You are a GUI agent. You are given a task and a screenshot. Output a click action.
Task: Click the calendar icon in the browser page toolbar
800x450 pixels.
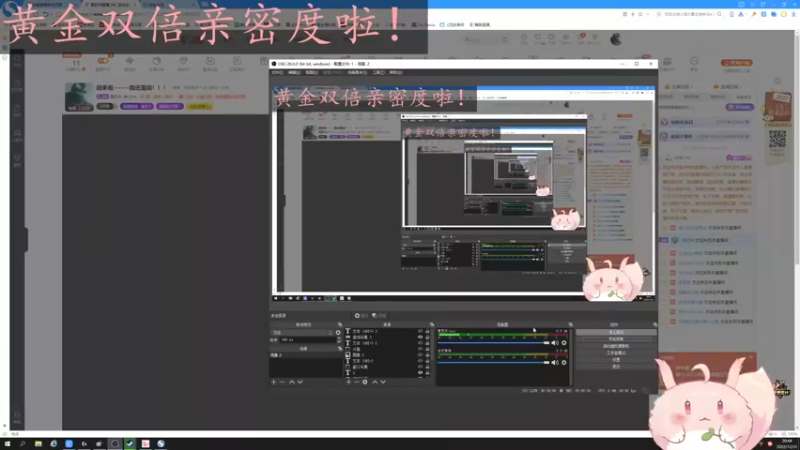[x=210, y=61]
